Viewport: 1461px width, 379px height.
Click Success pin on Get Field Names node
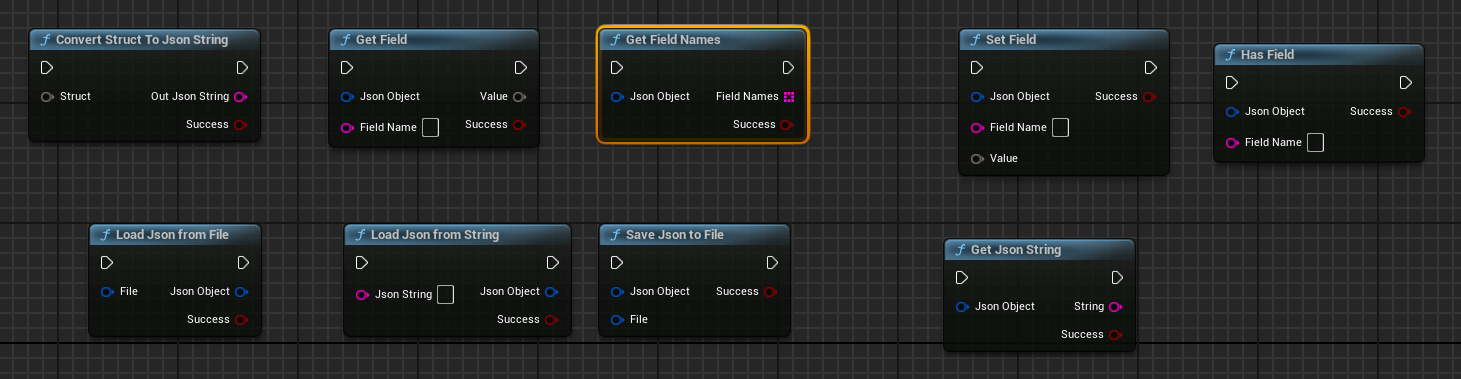pos(787,125)
